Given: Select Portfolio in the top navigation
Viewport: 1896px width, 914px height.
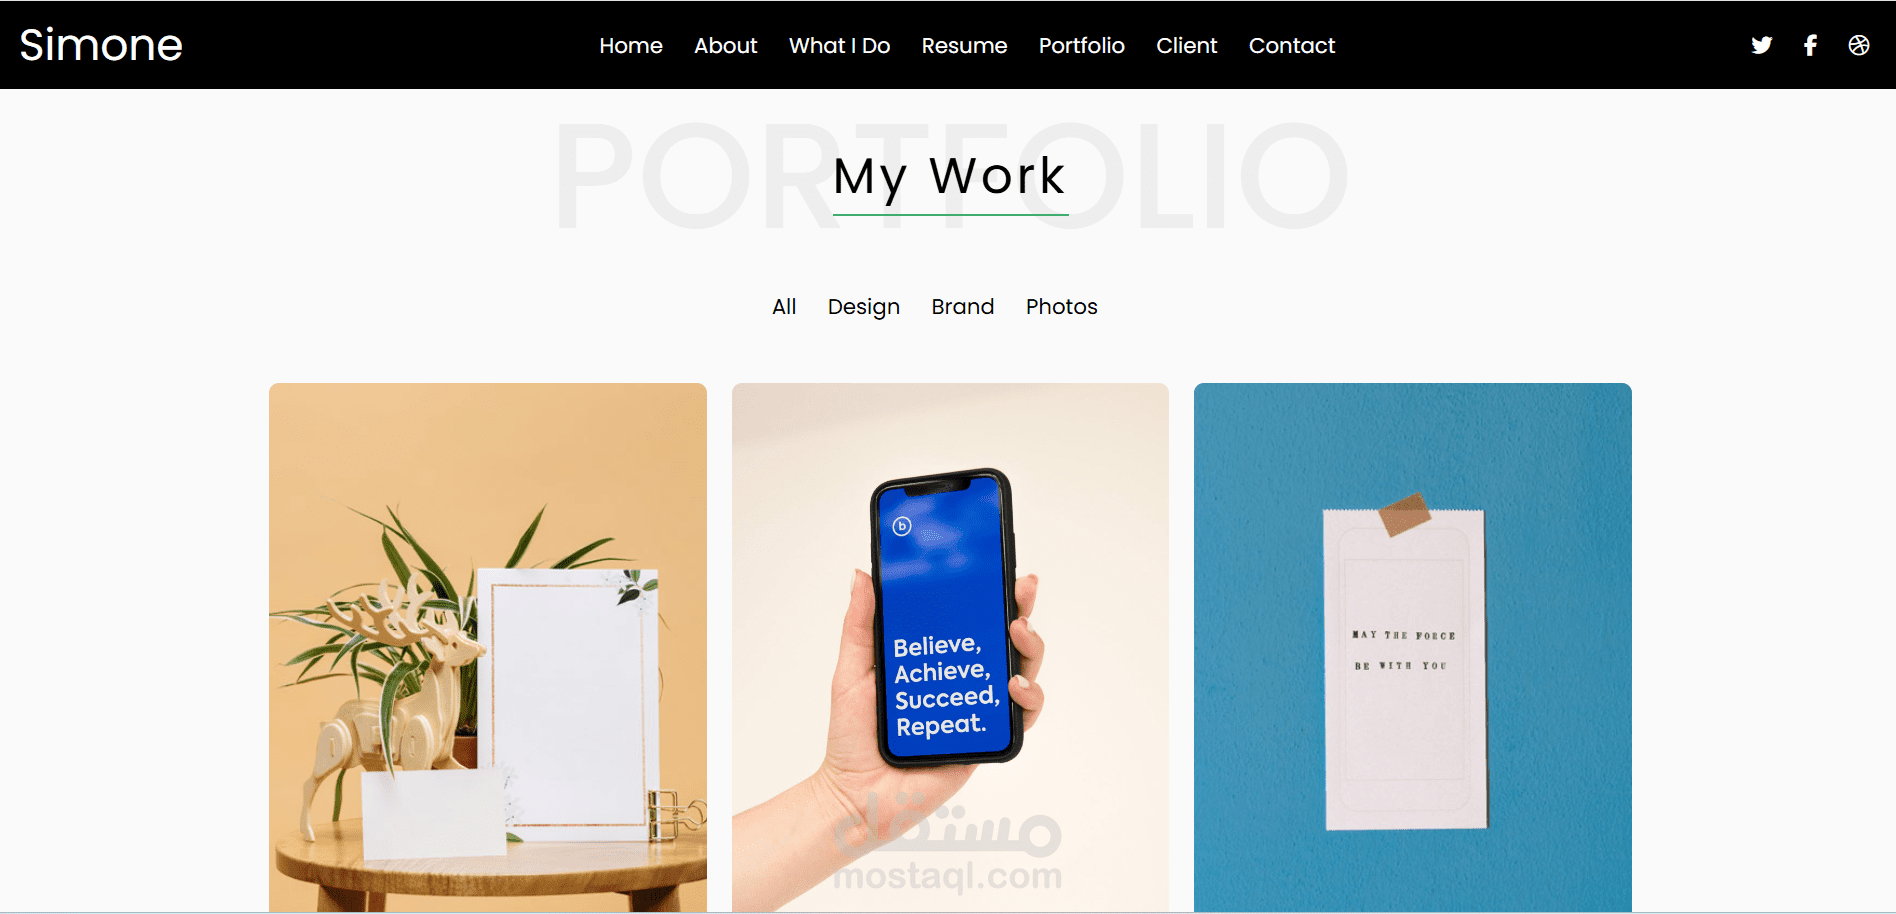Looking at the screenshot, I should 1082,46.
